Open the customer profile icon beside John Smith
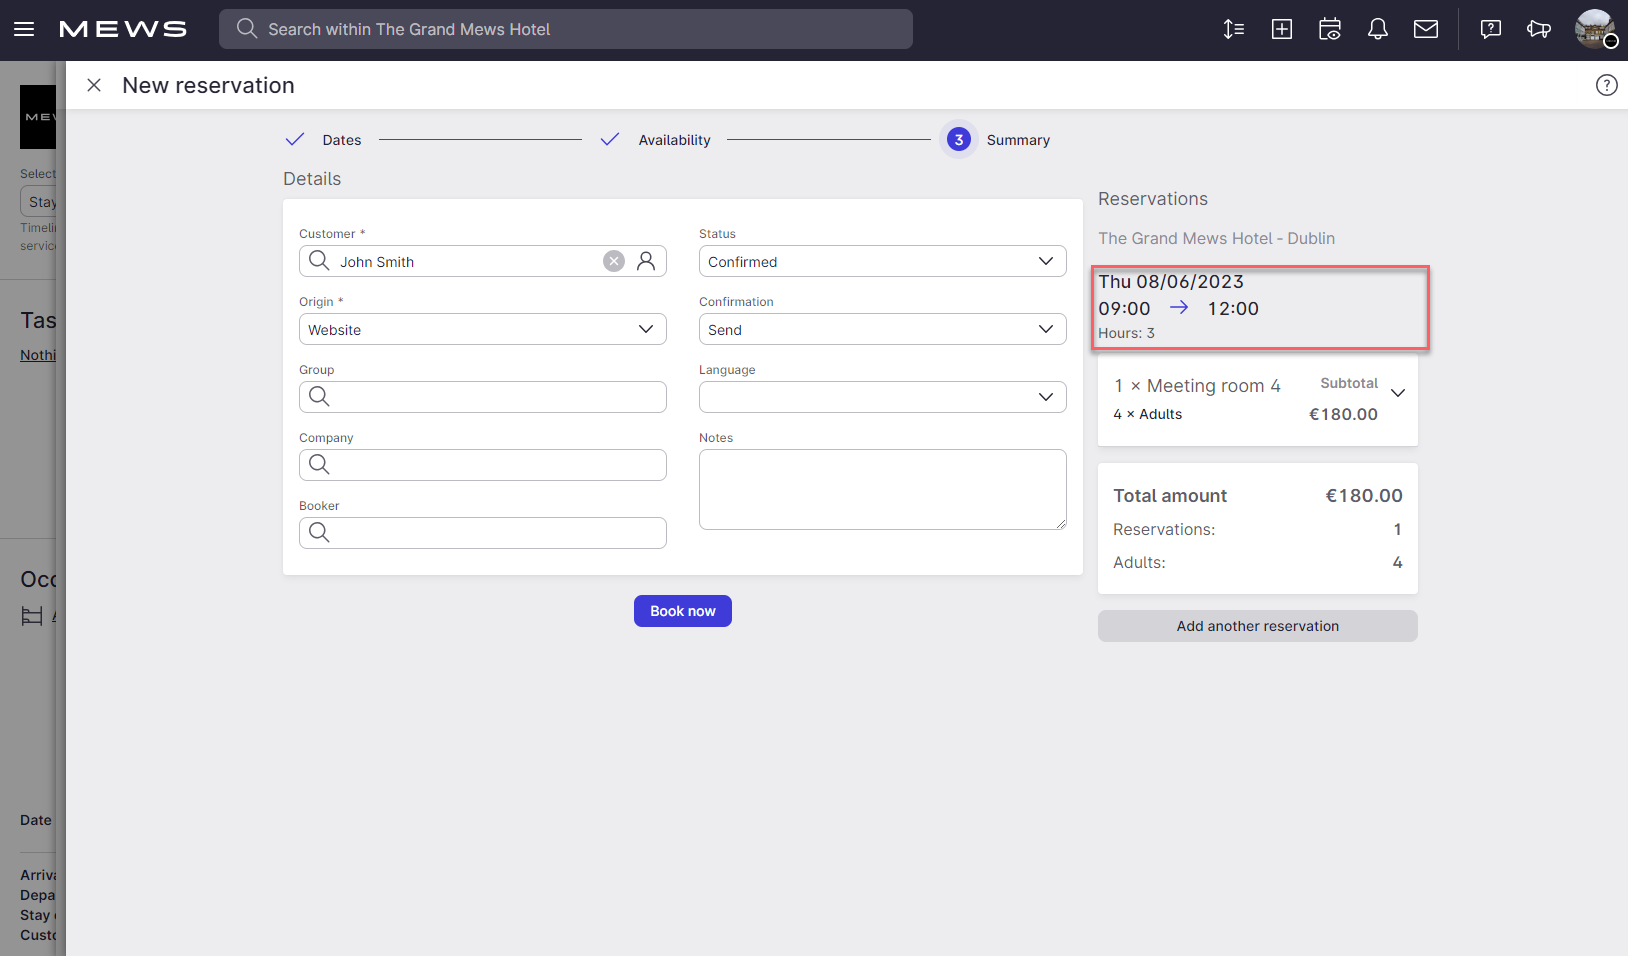Screen dimensions: 1628x956 pyautogui.click(x=647, y=261)
